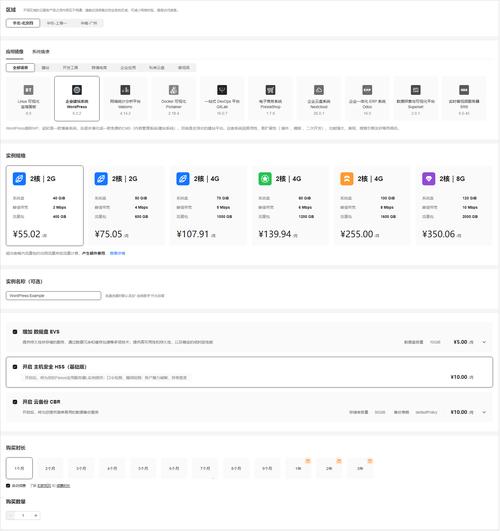The width and height of the screenshot is (500, 531).
Task: Toggle the 云备份 CBR checkbox
Action: (x=15, y=402)
